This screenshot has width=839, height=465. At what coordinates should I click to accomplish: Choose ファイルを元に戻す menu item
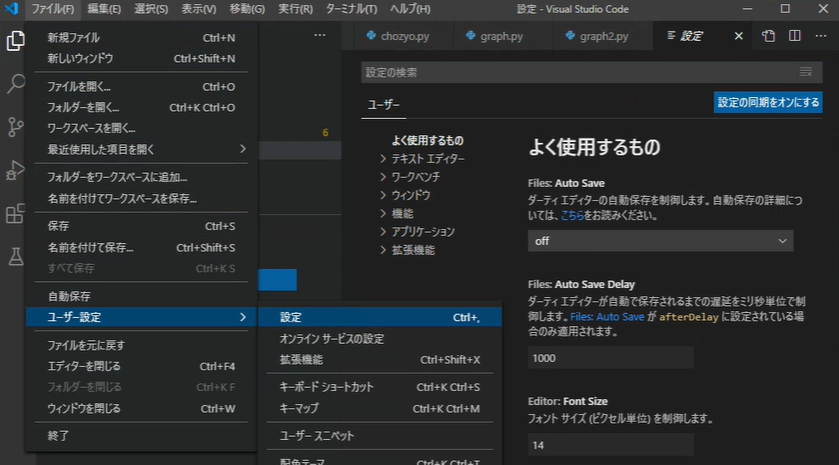click(x=141, y=346)
